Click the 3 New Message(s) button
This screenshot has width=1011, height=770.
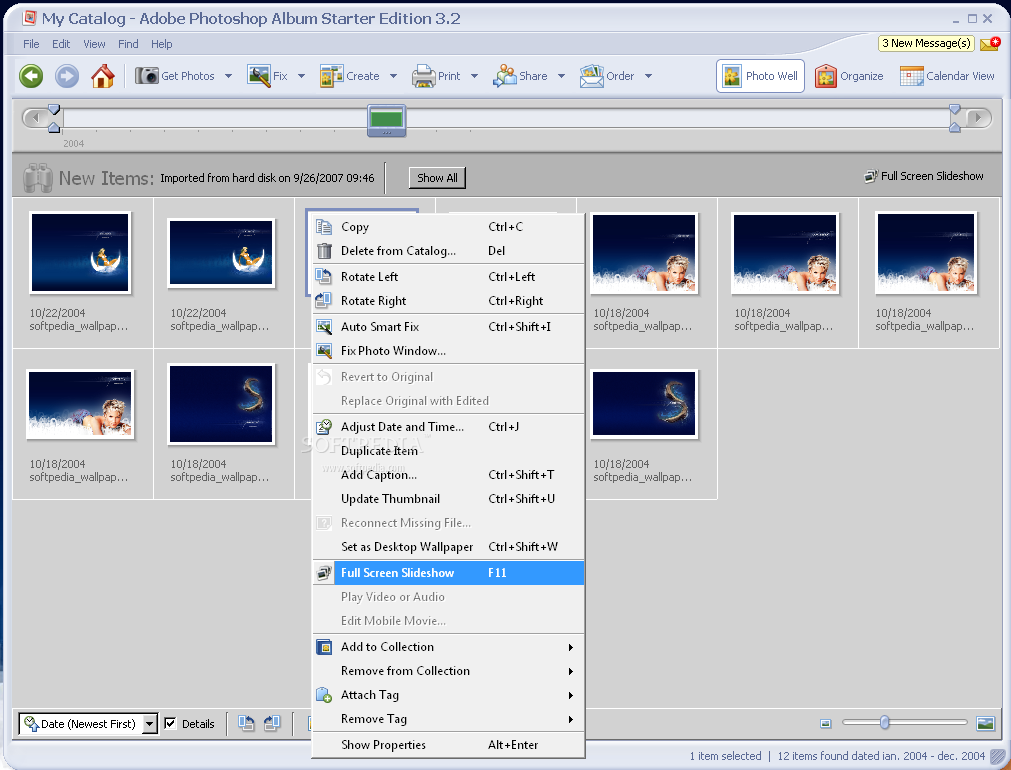click(927, 43)
